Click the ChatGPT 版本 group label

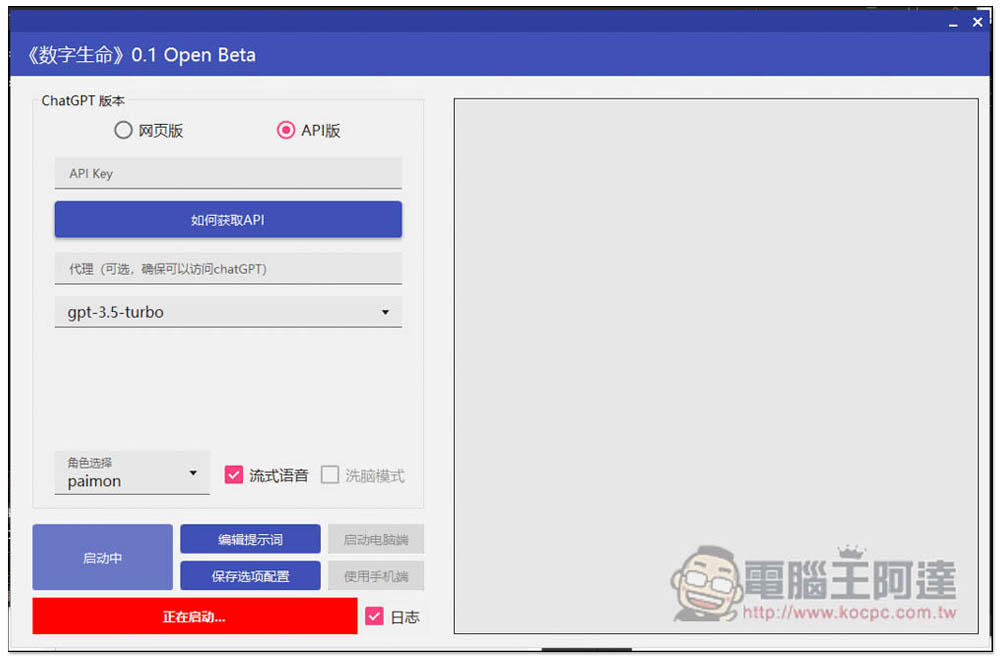point(83,101)
